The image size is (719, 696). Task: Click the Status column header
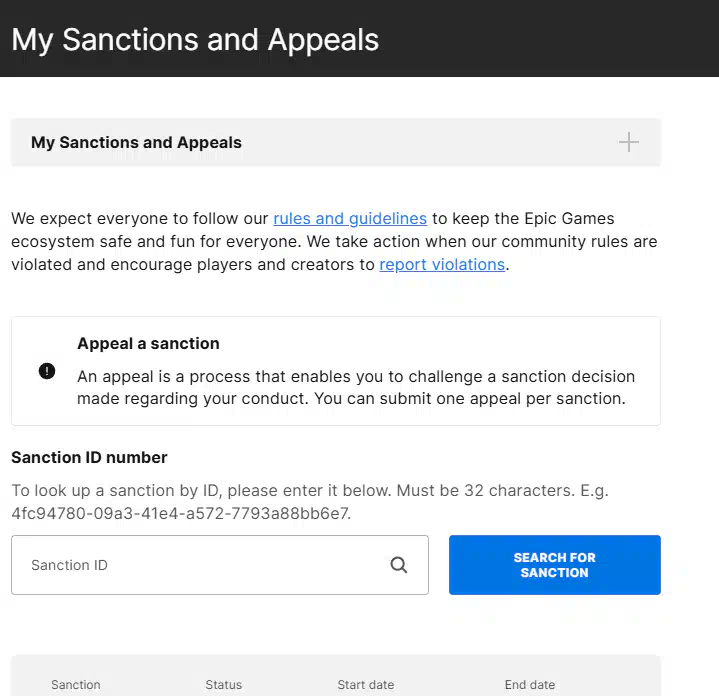coord(224,685)
